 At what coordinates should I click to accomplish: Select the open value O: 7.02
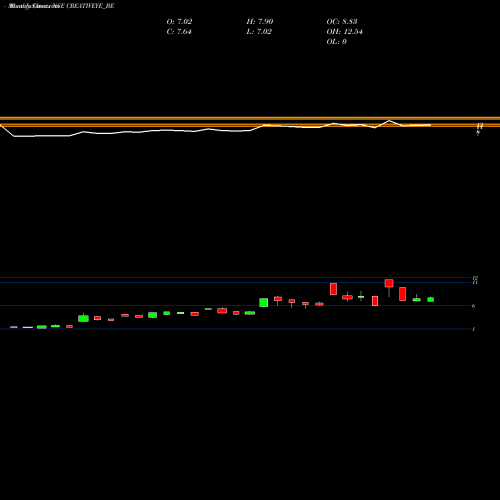179,21
